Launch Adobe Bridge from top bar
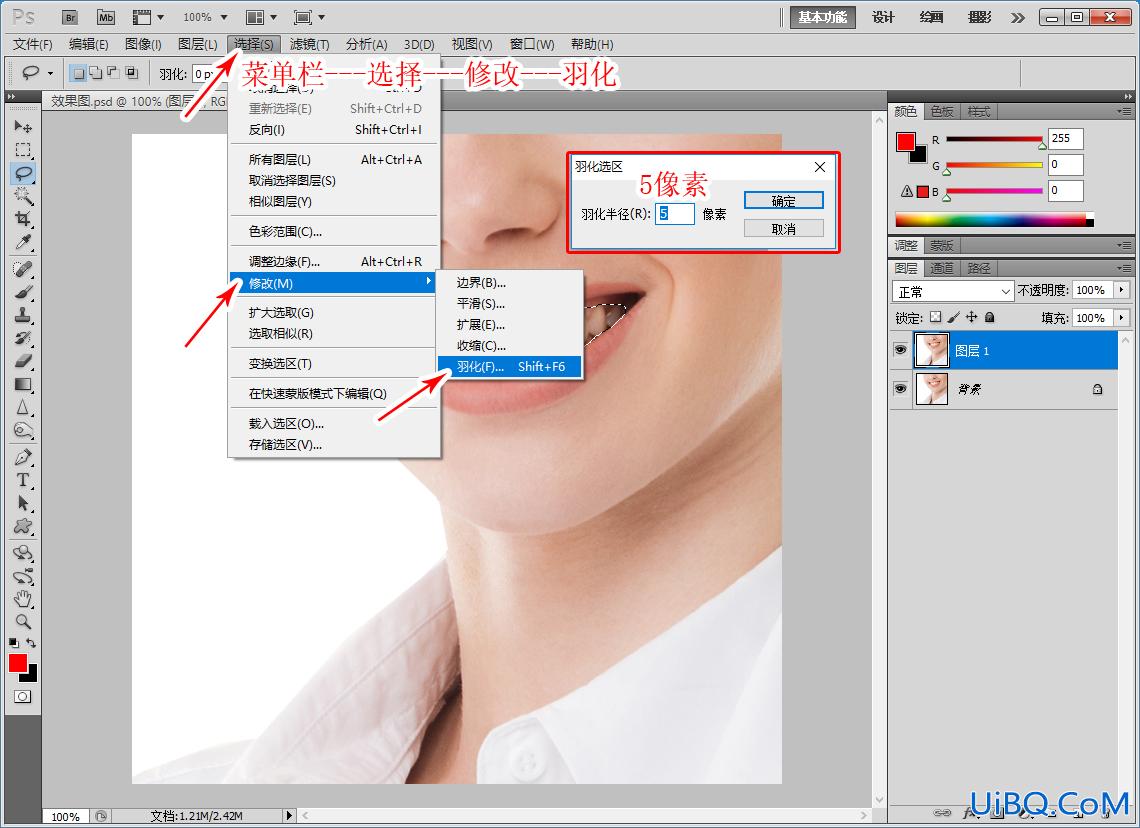 tap(71, 17)
